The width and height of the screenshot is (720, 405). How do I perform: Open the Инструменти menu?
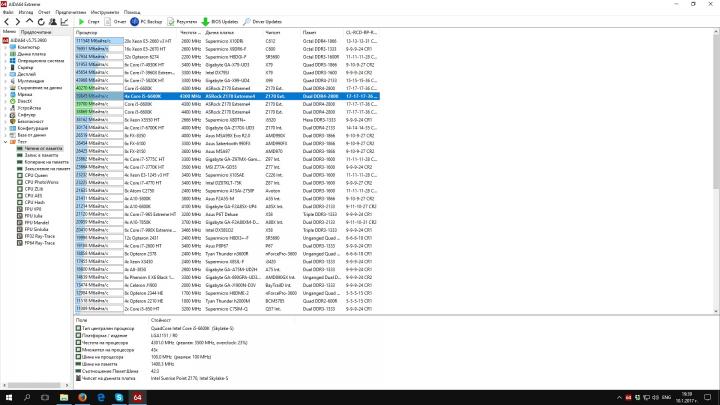point(105,12)
